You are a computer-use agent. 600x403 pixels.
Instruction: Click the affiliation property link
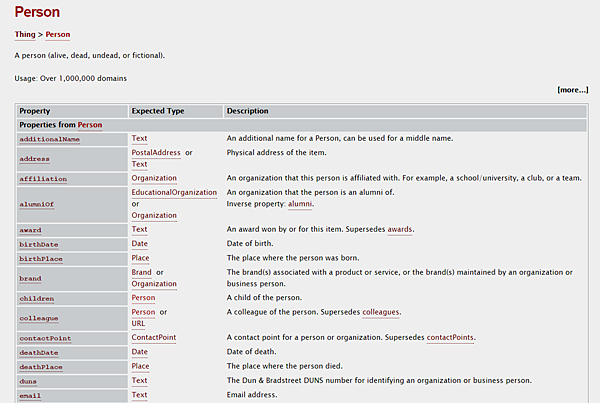click(x=43, y=178)
